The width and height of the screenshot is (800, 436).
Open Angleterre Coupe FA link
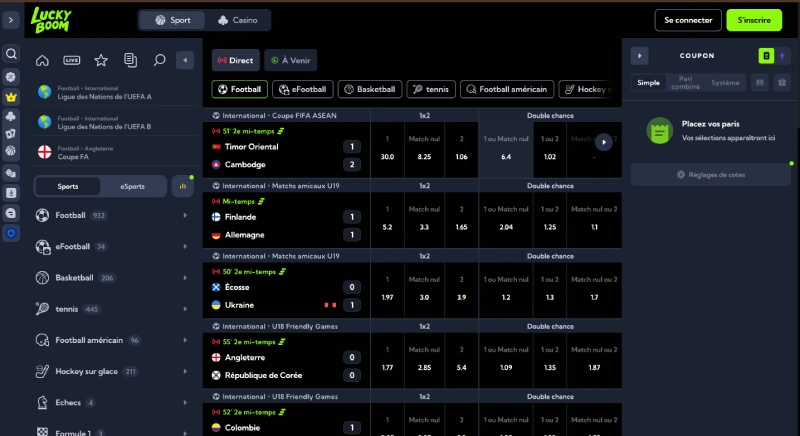pyautogui.click(x=116, y=152)
